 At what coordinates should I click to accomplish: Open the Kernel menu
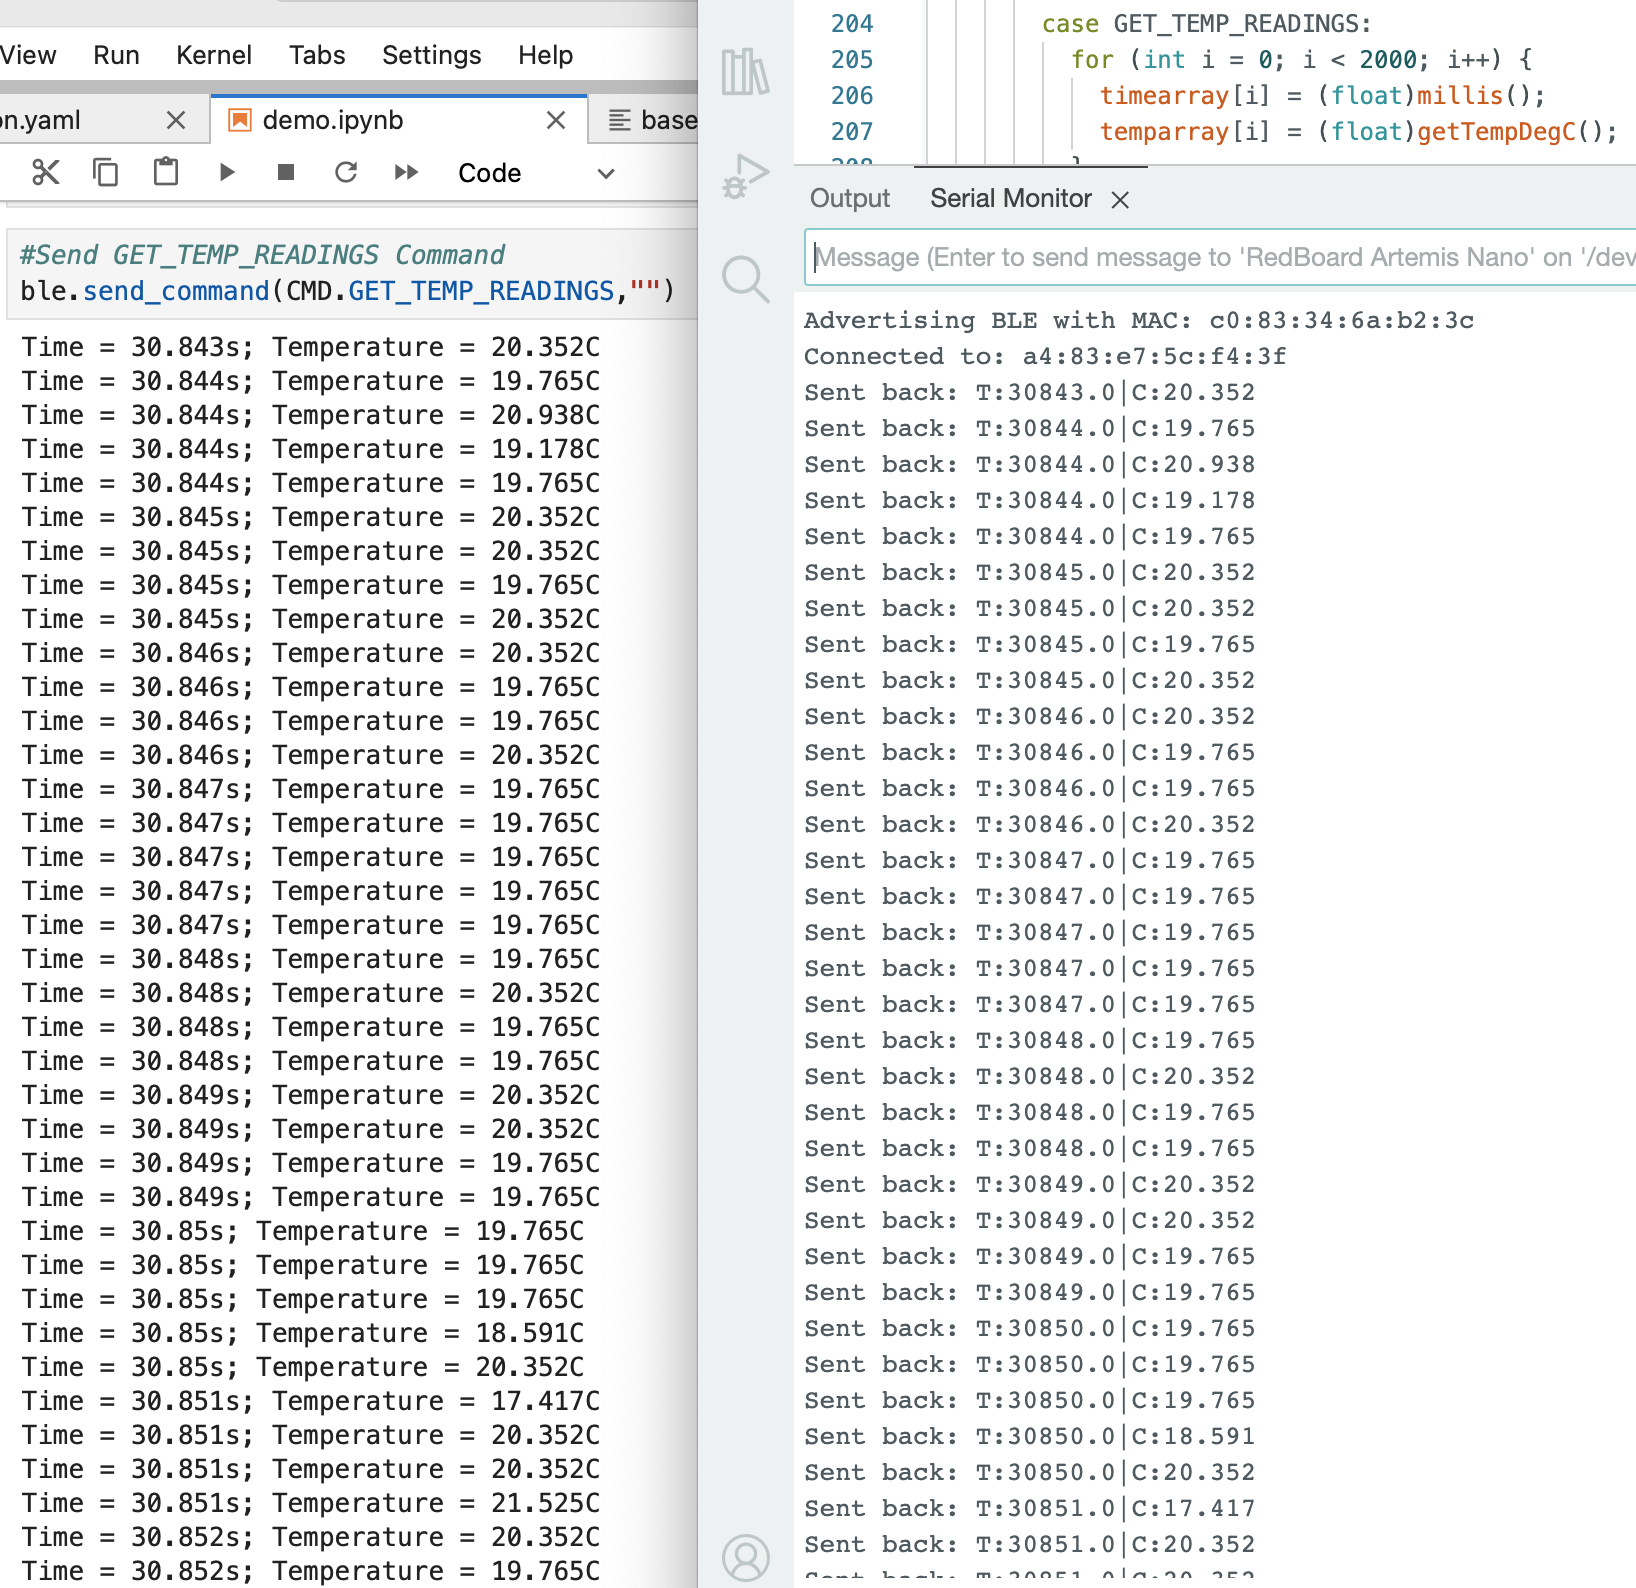pos(213,55)
